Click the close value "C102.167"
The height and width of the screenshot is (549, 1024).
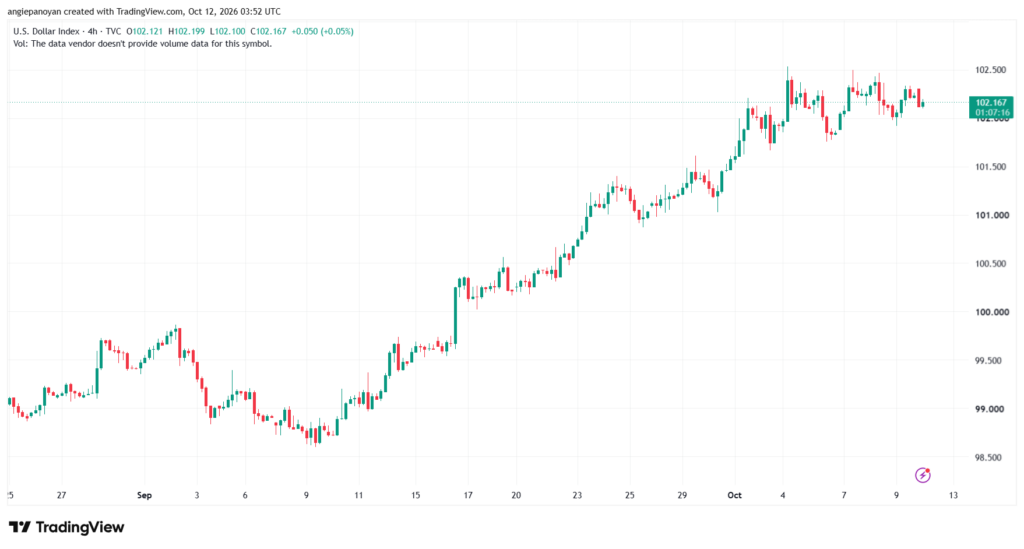tap(268, 31)
